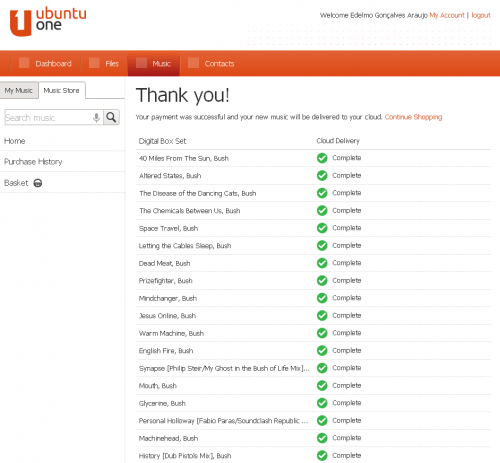Click the Music tab icon
This screenshot has height=463, width=500.
[141, 63]
